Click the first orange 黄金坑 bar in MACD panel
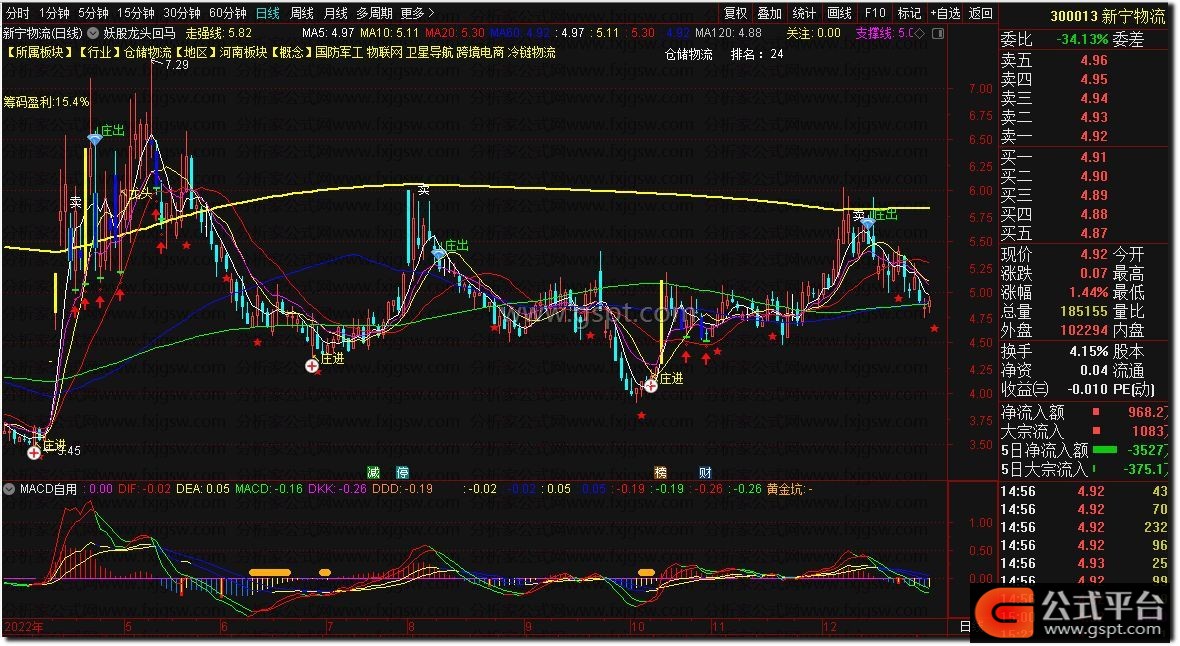Viewport: 1180px width, 646px height. [x=269, y=572]
